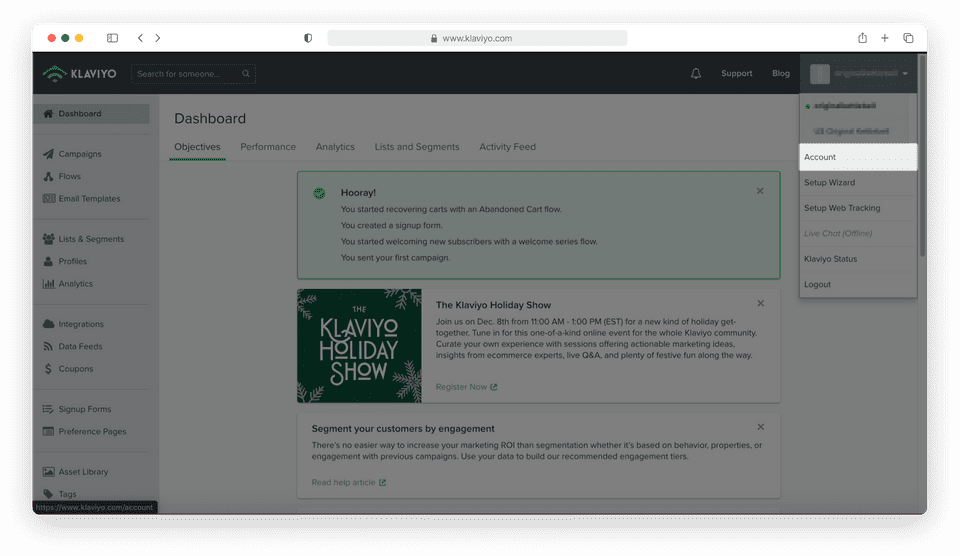Click the search magnifier icon
The height and width of the screenshot is (556, 960).
[246, 73]
